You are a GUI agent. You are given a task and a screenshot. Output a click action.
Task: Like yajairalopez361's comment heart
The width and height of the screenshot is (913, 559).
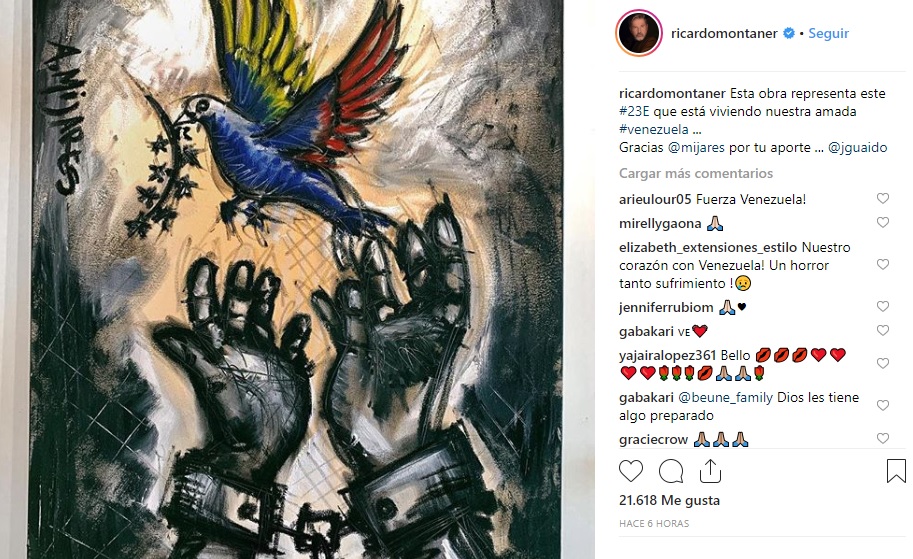(x=883, y=363)
